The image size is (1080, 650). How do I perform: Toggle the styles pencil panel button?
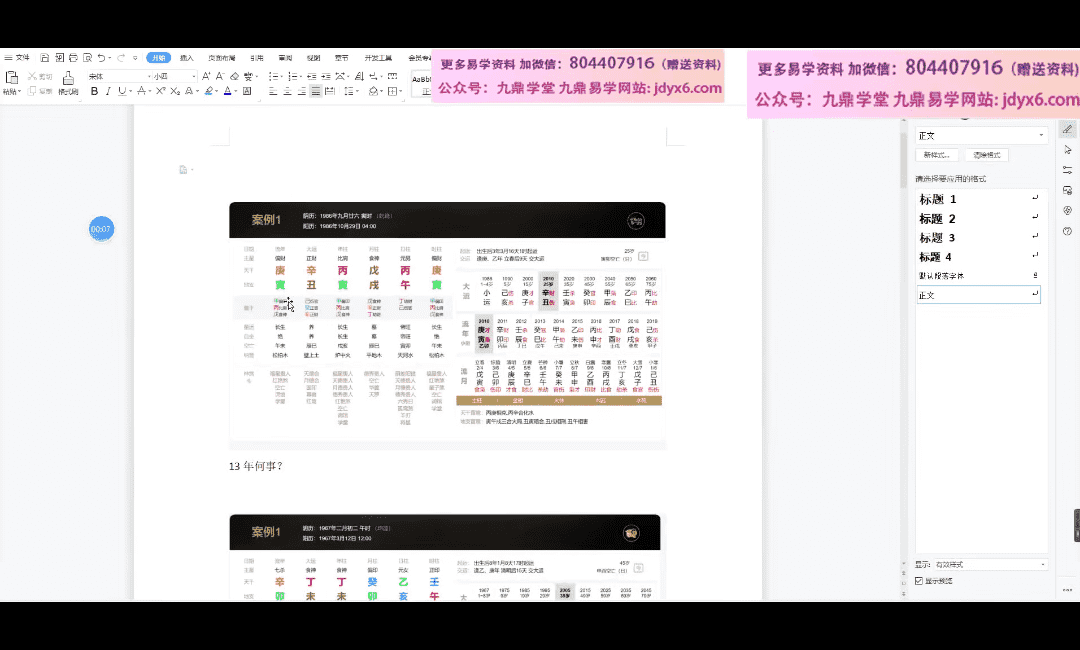click(x=1068, y=129)
